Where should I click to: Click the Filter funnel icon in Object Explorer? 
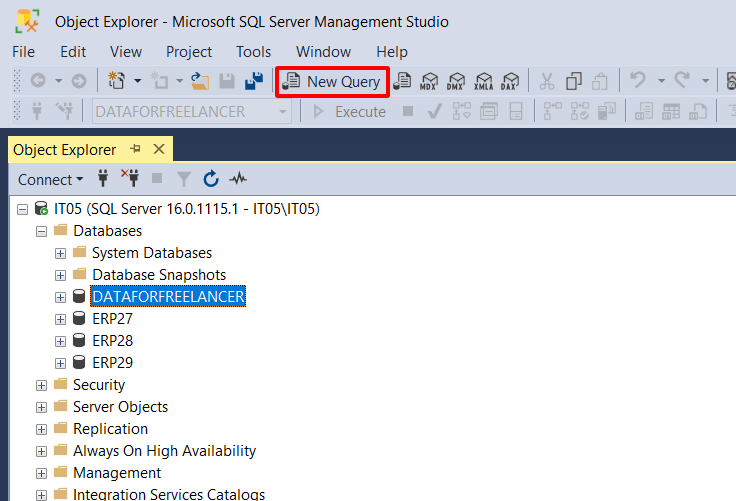(x=184, y=179)
